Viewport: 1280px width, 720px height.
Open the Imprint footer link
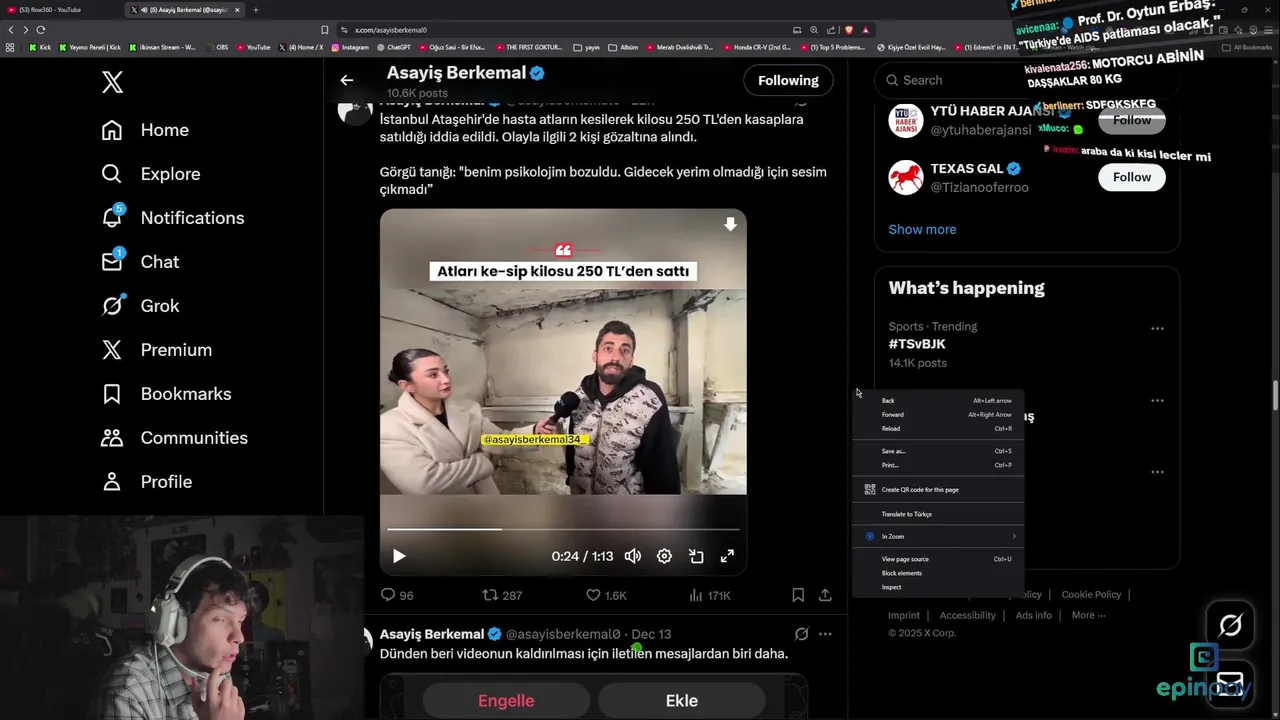pos(904,616)
